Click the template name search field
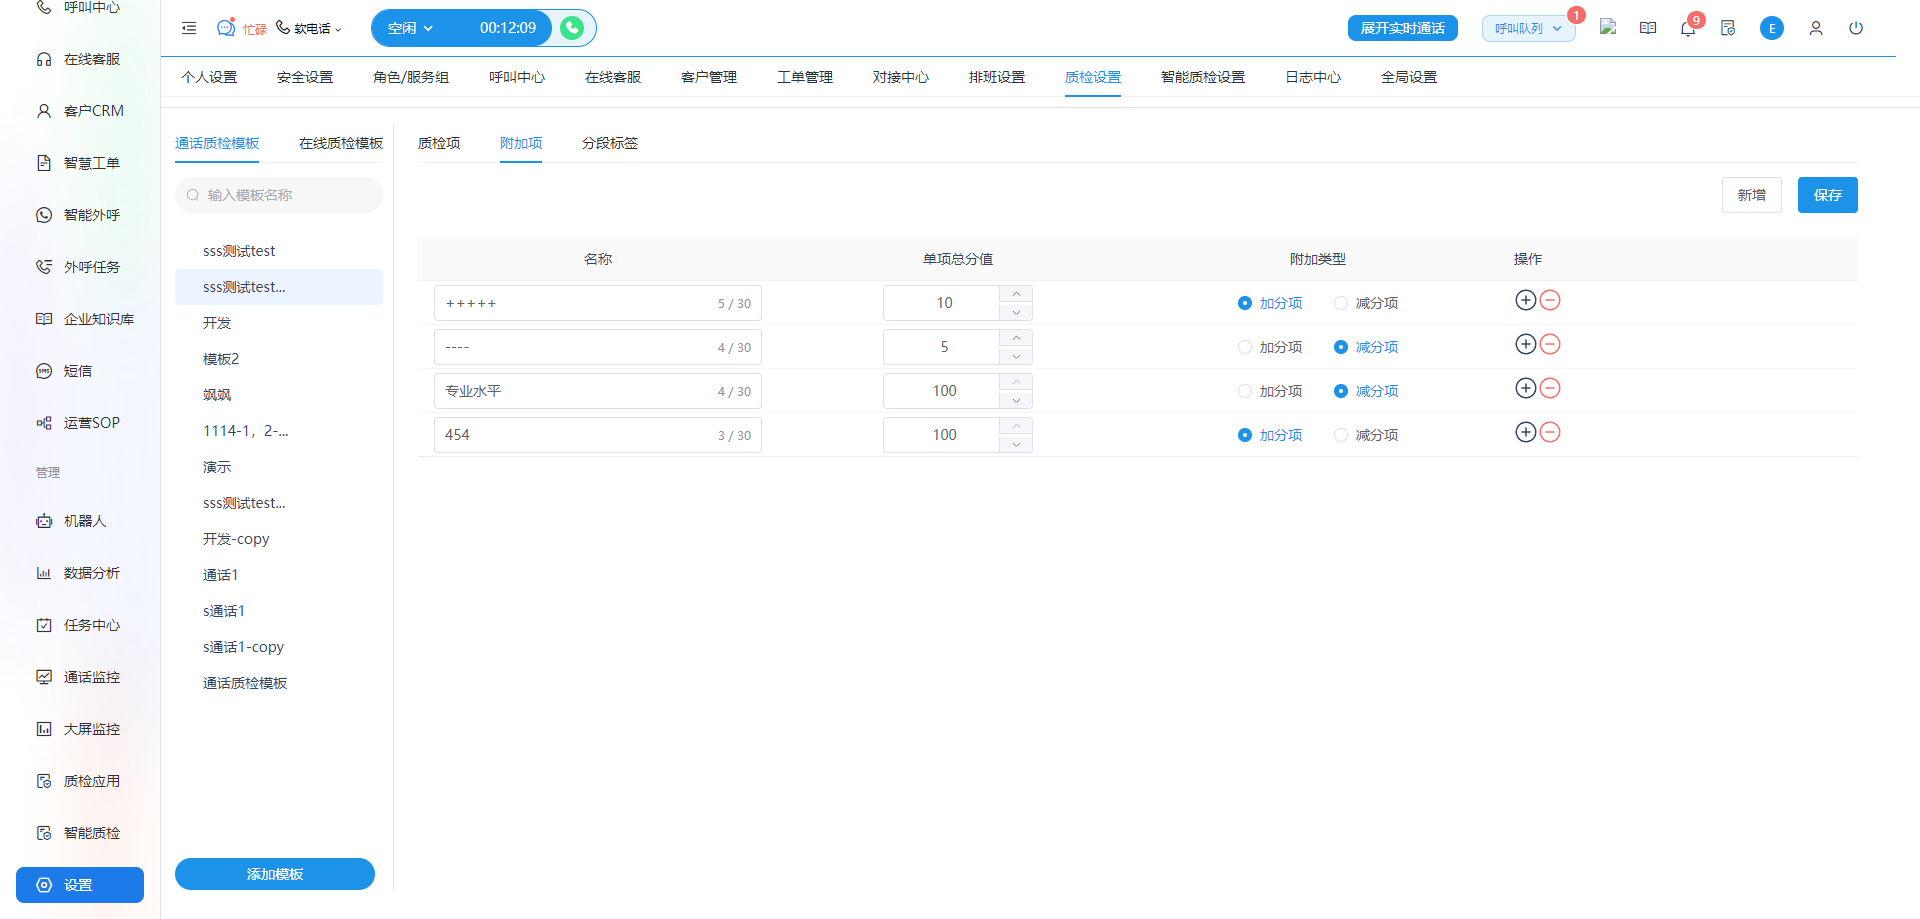Viewport: 1920px width, 919px height. [279, 195]
